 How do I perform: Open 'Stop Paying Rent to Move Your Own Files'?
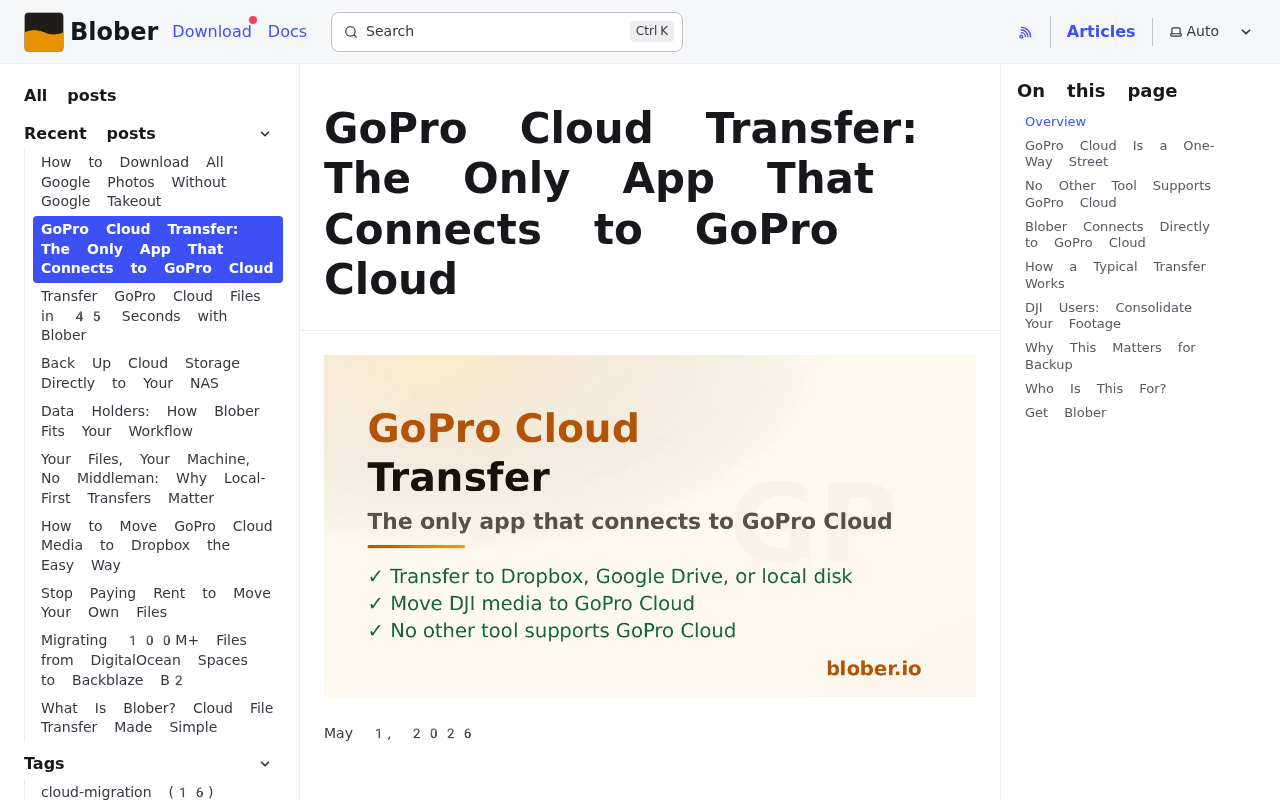158,603
